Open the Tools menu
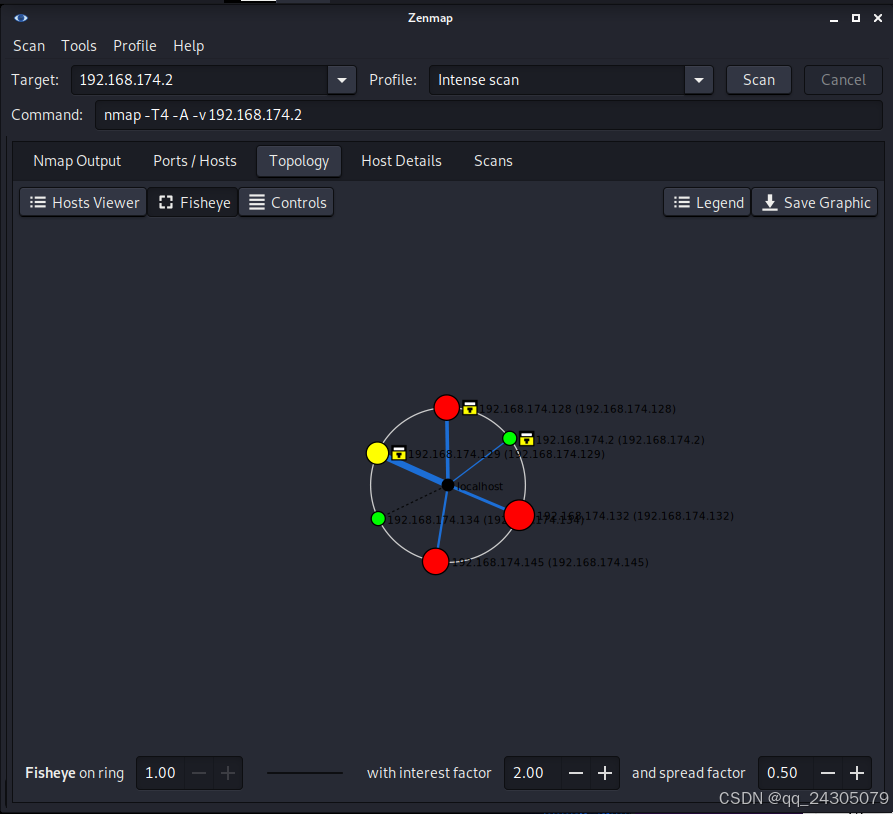893x814 pixels. point(79,46)
